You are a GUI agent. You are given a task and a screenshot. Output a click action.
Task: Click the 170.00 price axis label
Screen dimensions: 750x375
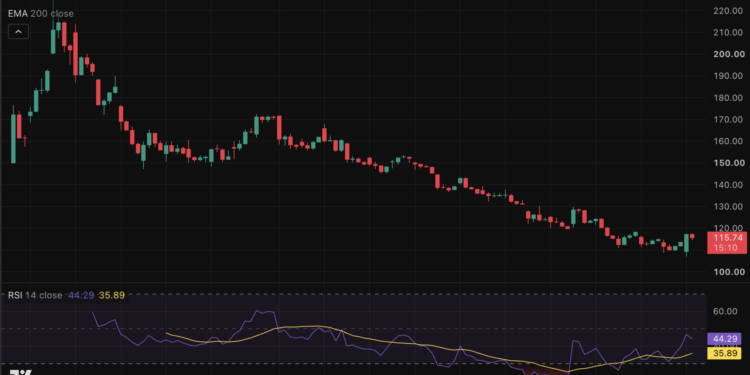pos(728,120)
